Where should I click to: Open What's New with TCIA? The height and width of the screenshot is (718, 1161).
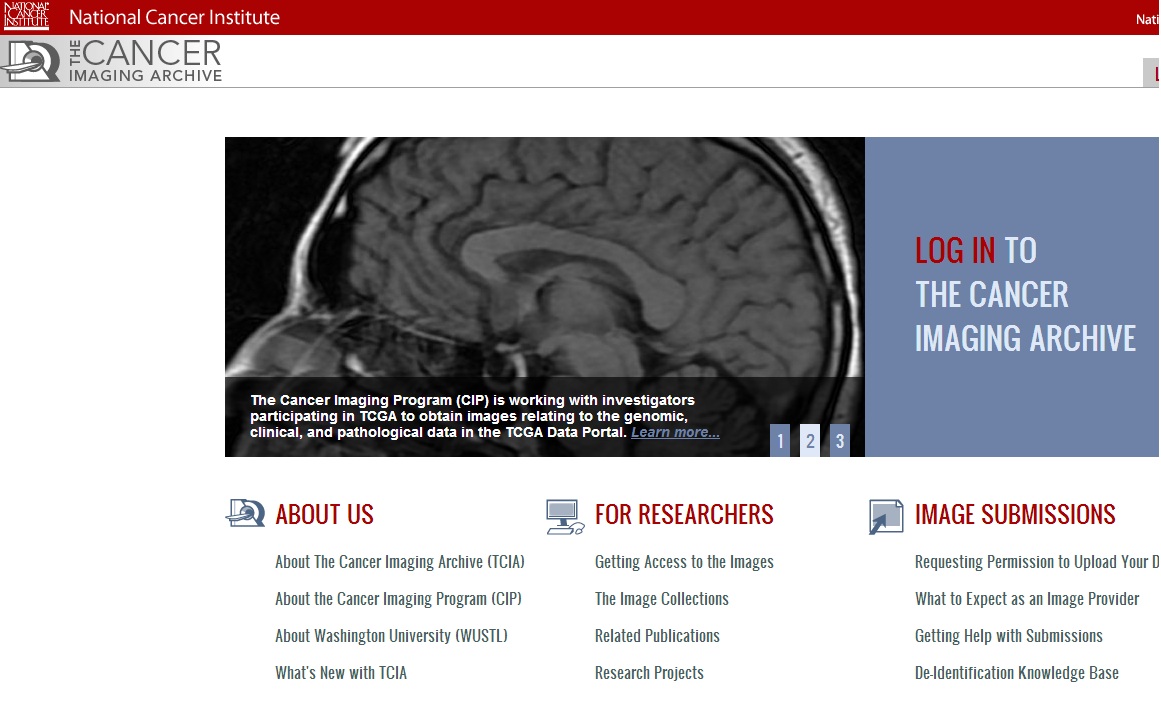(x=341, y=673)
